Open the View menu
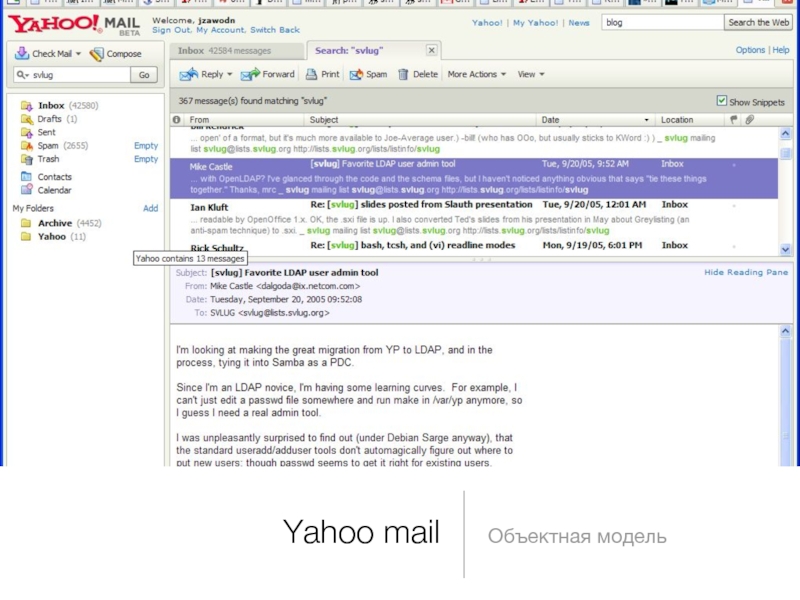 pyautogui.click(x=531, y=74)
